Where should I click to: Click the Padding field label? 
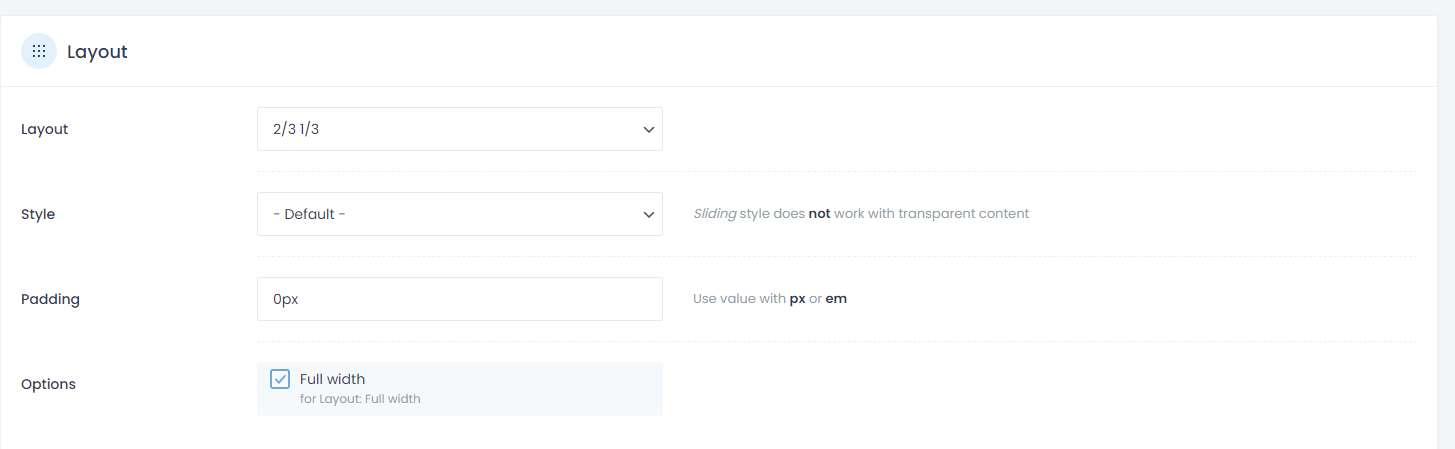point(50,299)
